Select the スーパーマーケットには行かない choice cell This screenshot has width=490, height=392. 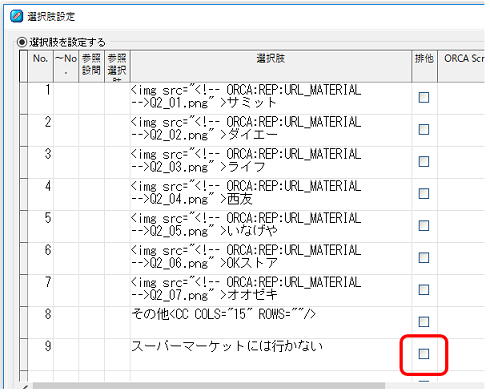[x=271, y=354]
